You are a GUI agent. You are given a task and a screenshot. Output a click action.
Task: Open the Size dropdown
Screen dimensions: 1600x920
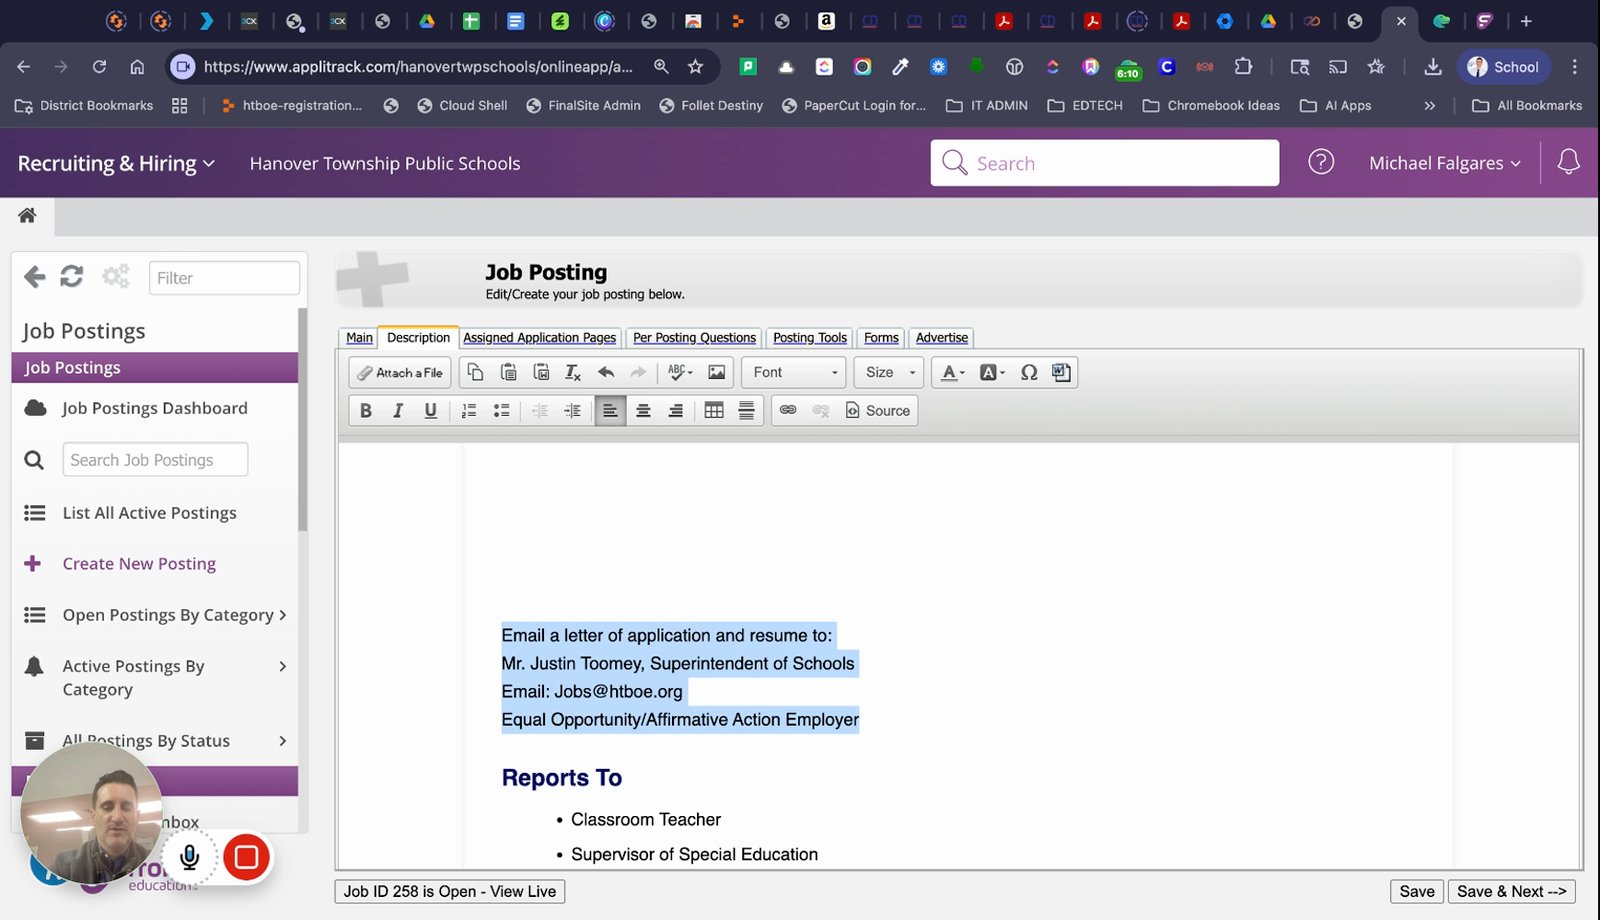point(888,372)
